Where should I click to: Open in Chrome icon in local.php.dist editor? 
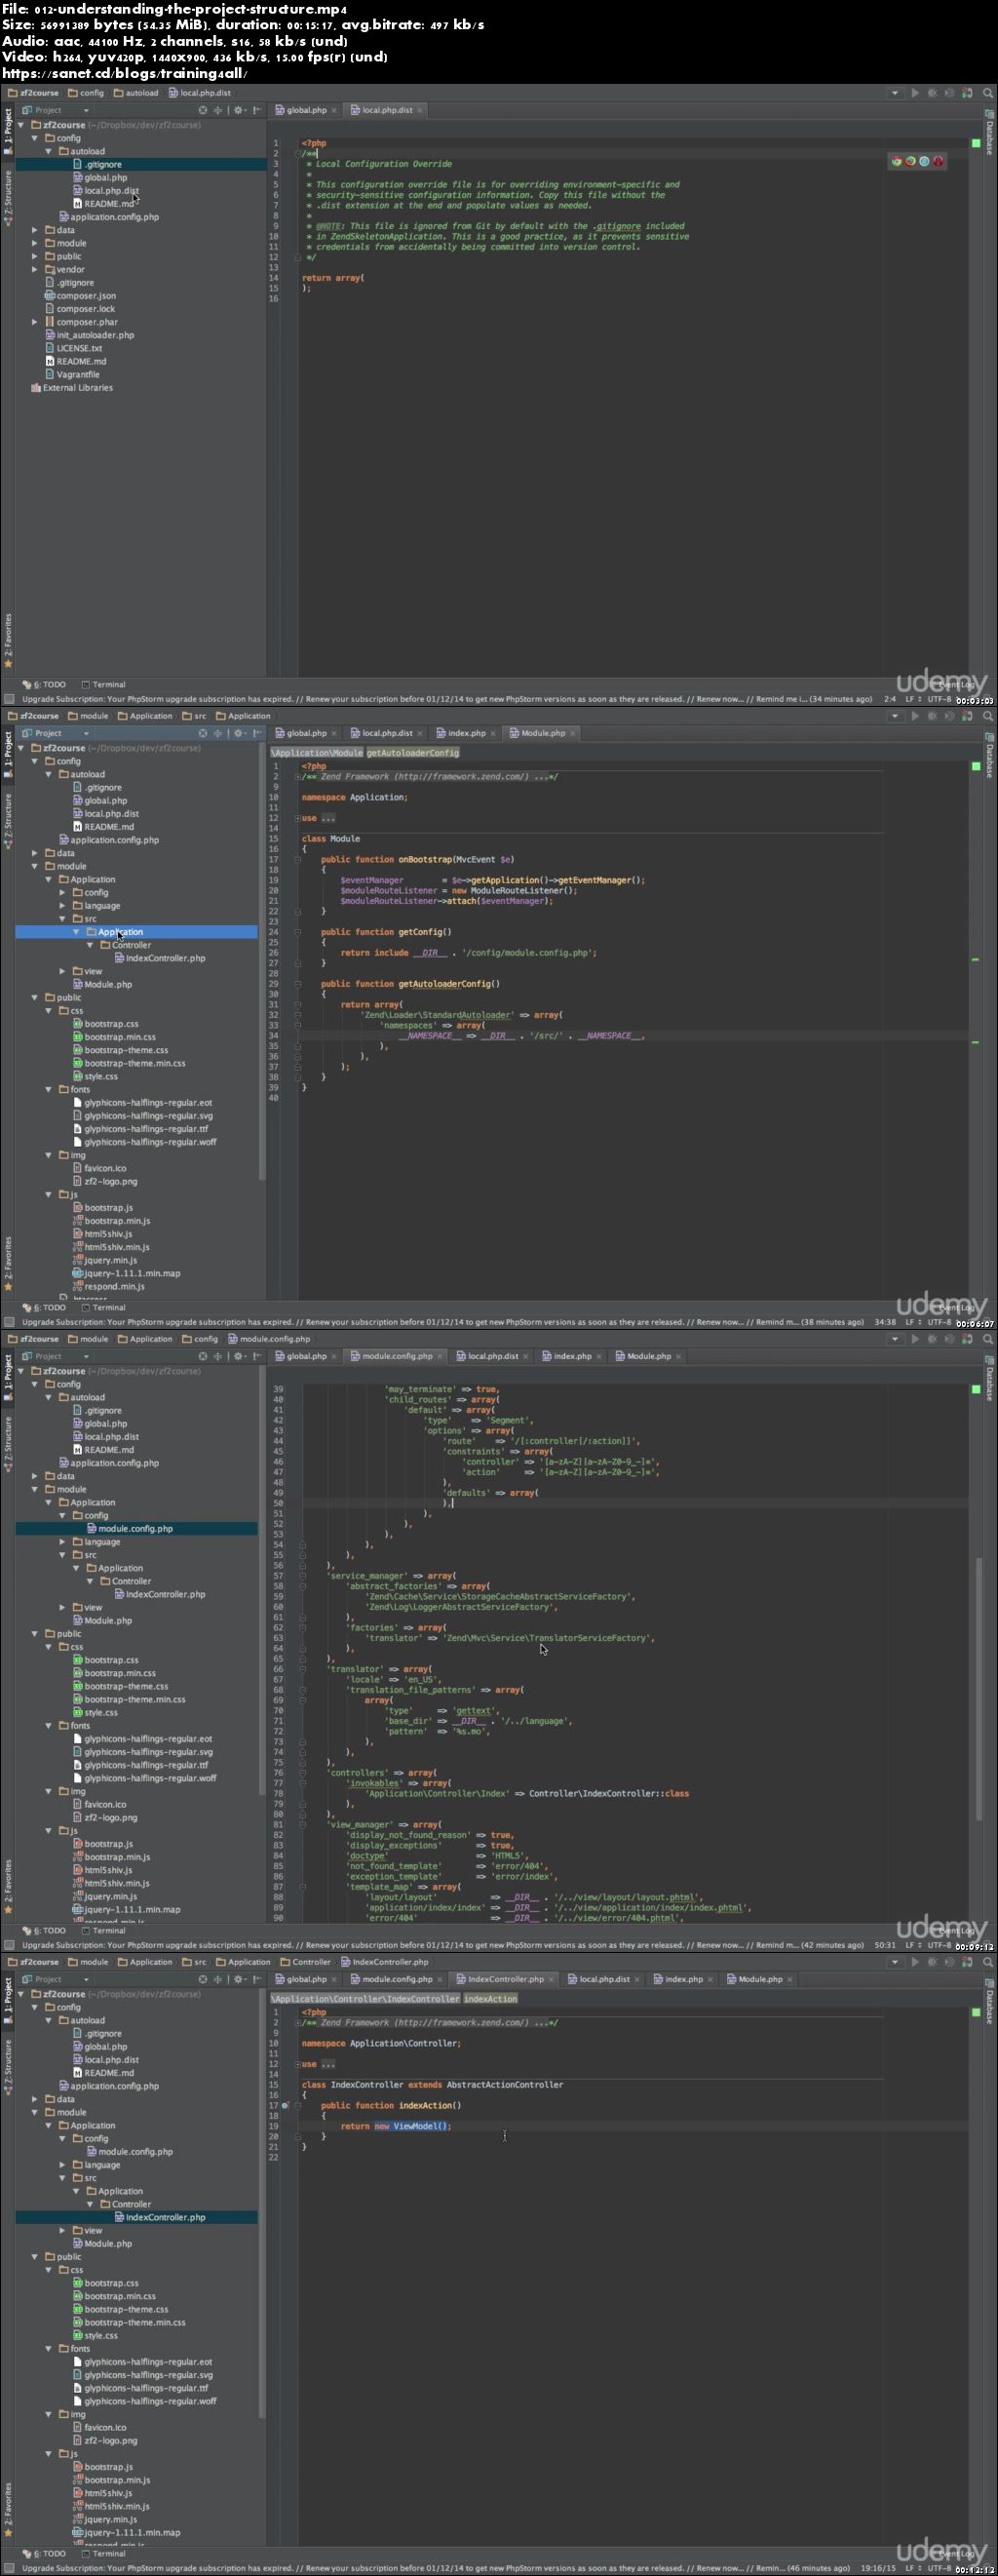[x=897, y=161]
